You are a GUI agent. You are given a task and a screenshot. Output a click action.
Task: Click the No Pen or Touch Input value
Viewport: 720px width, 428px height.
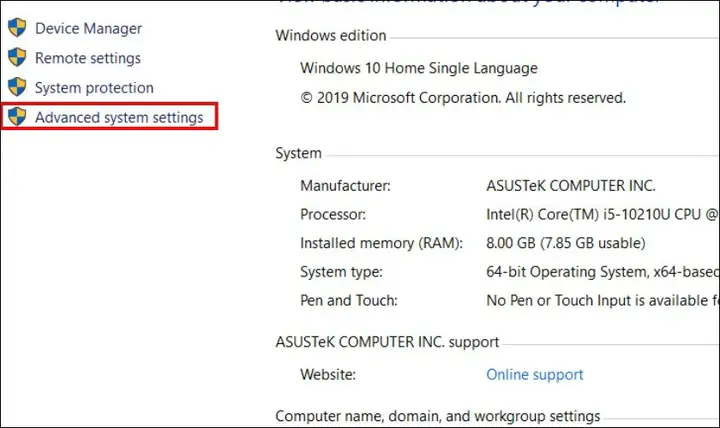tap(602, 300)
